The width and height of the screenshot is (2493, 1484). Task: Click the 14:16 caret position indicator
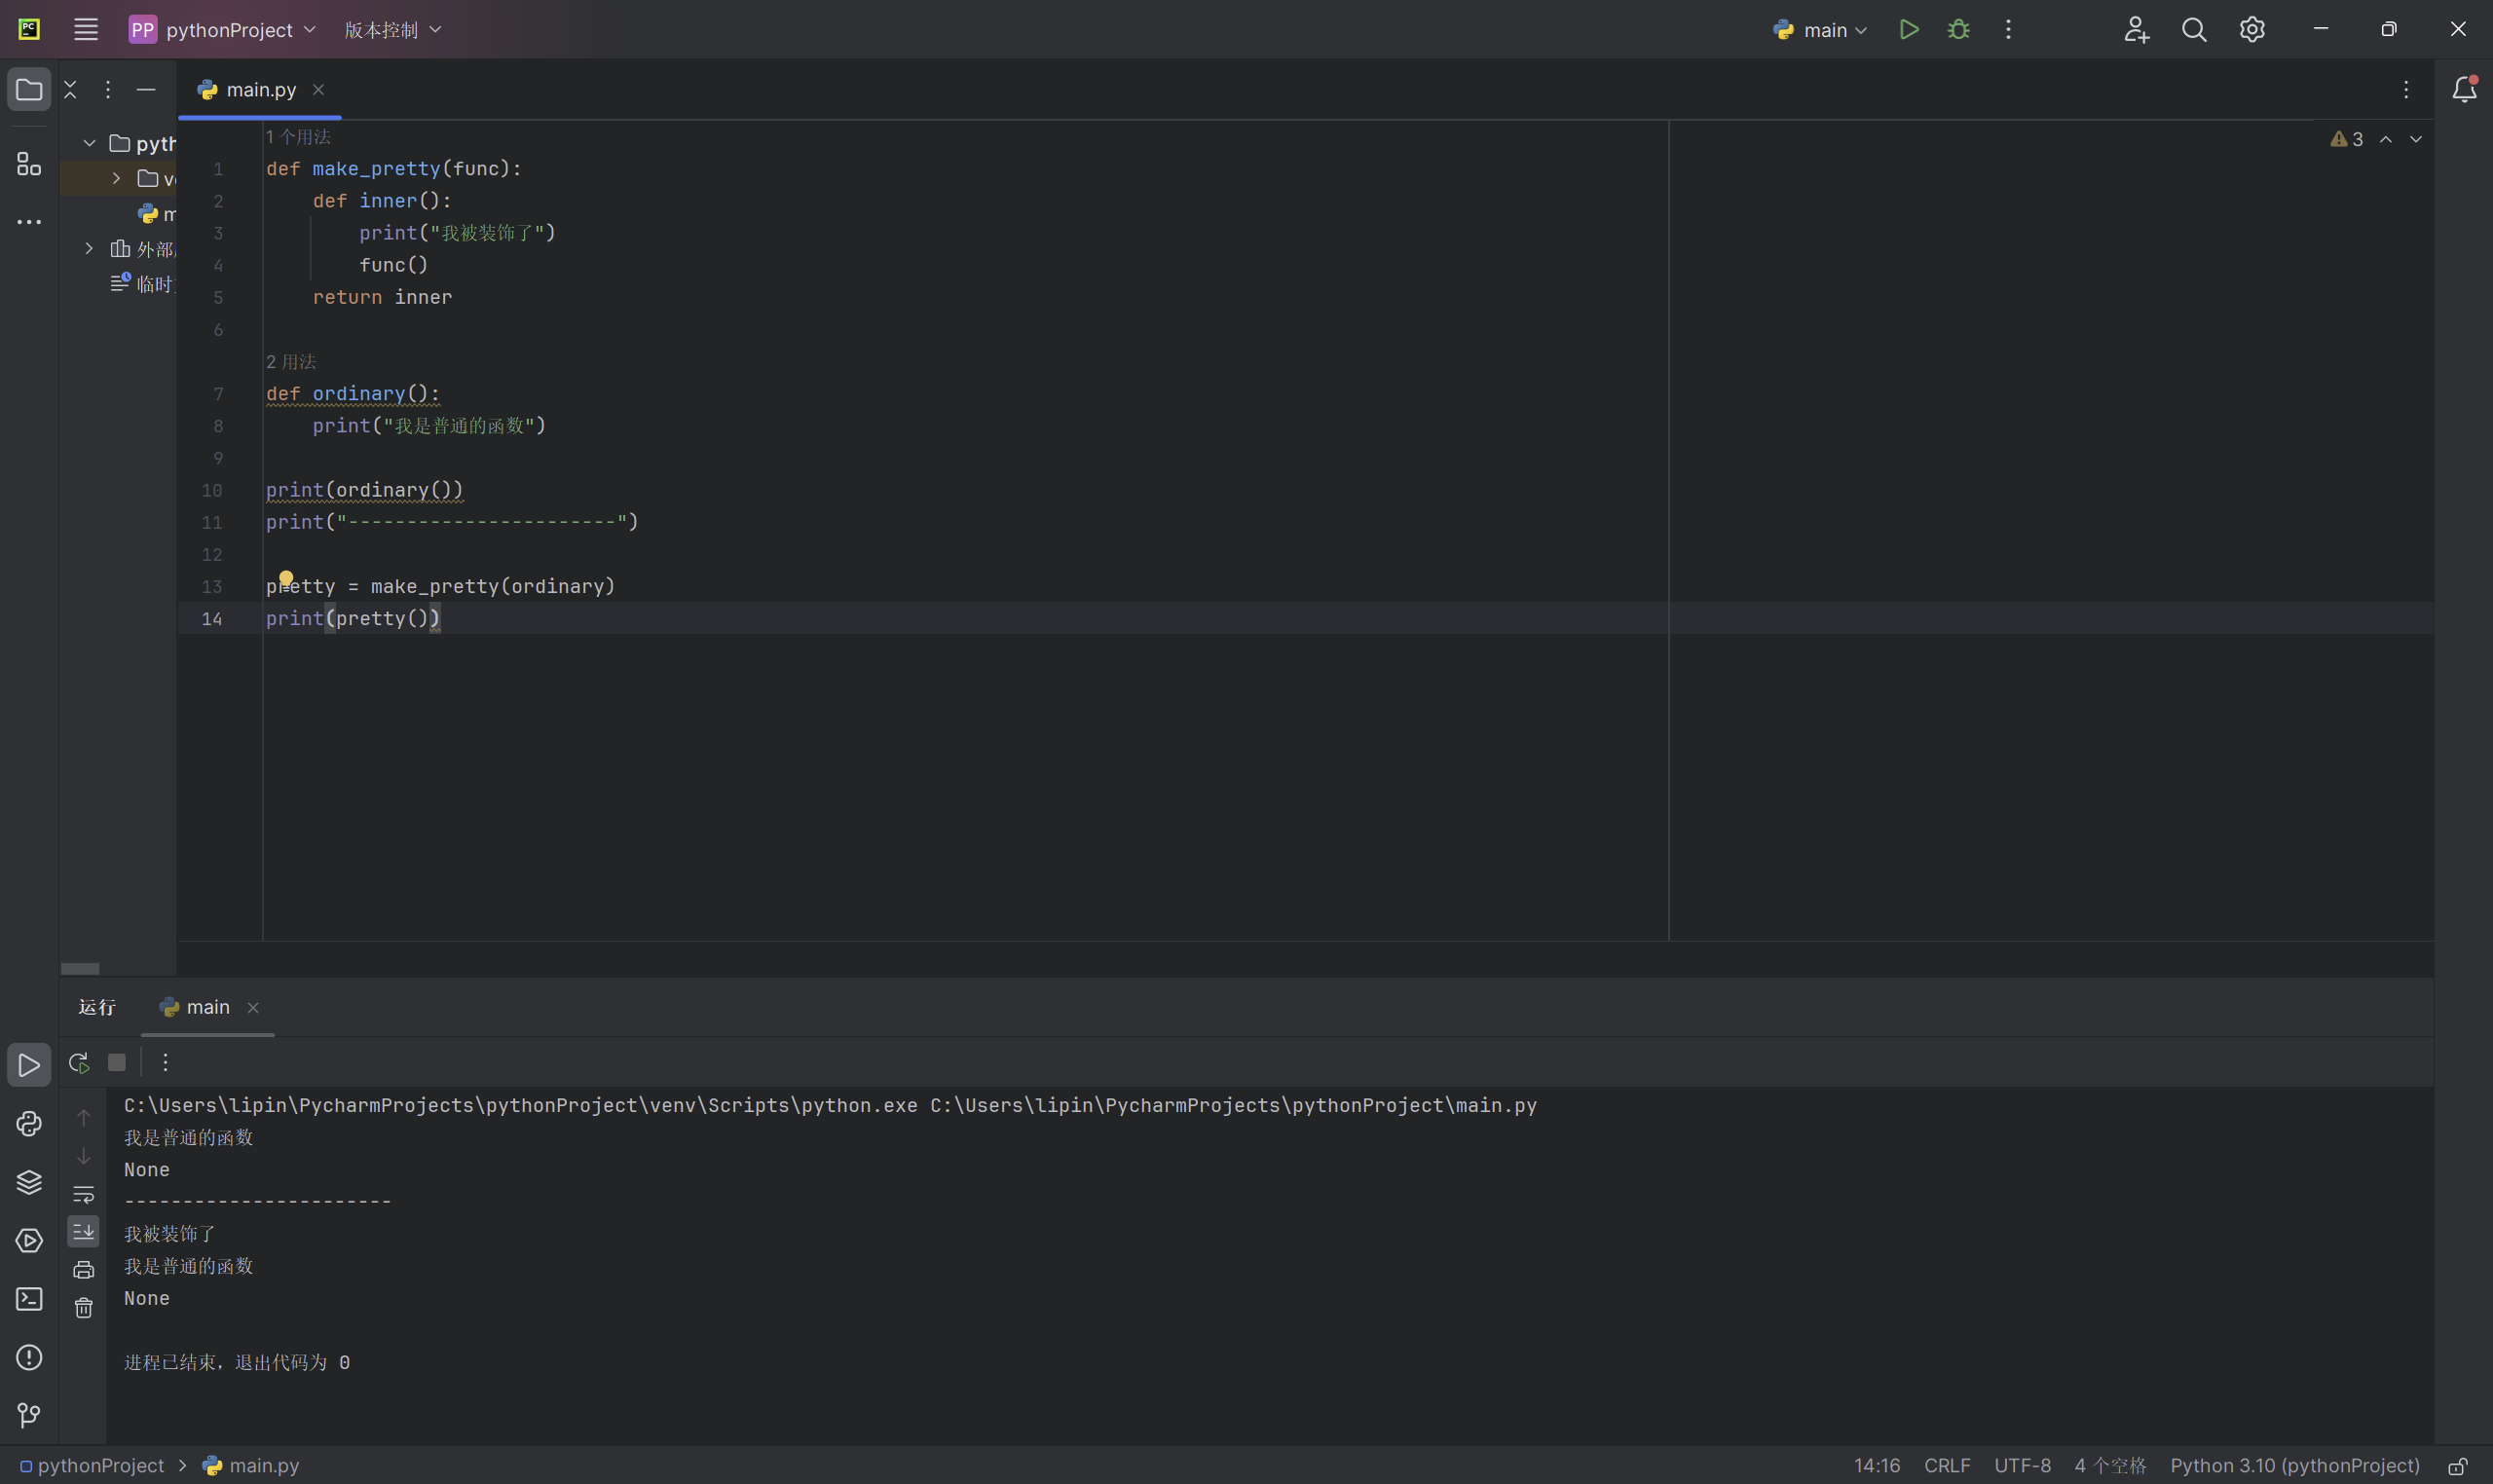[1877, 1465]
